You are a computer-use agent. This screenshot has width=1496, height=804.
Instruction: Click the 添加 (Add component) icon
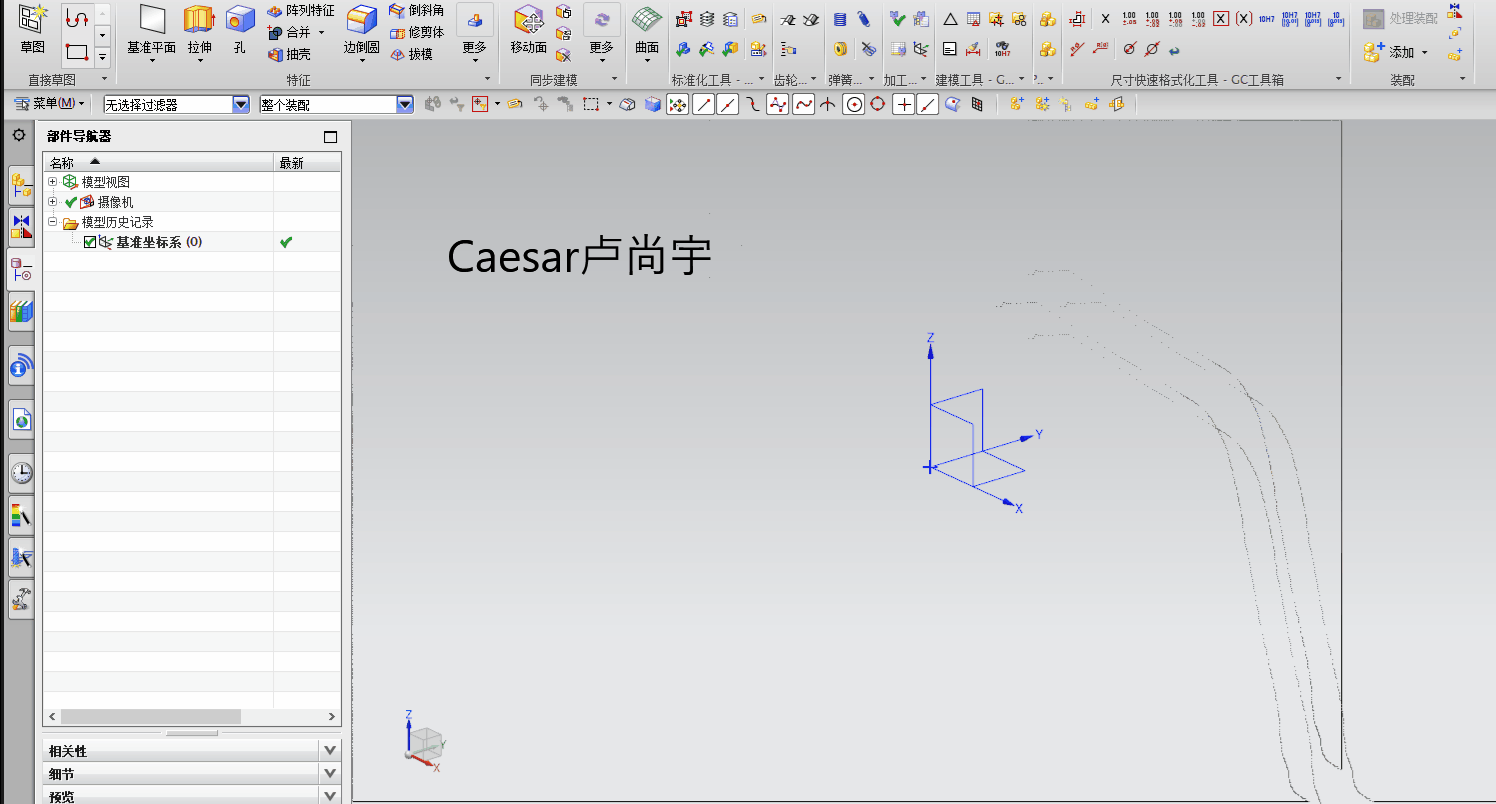pos(1373,52)
